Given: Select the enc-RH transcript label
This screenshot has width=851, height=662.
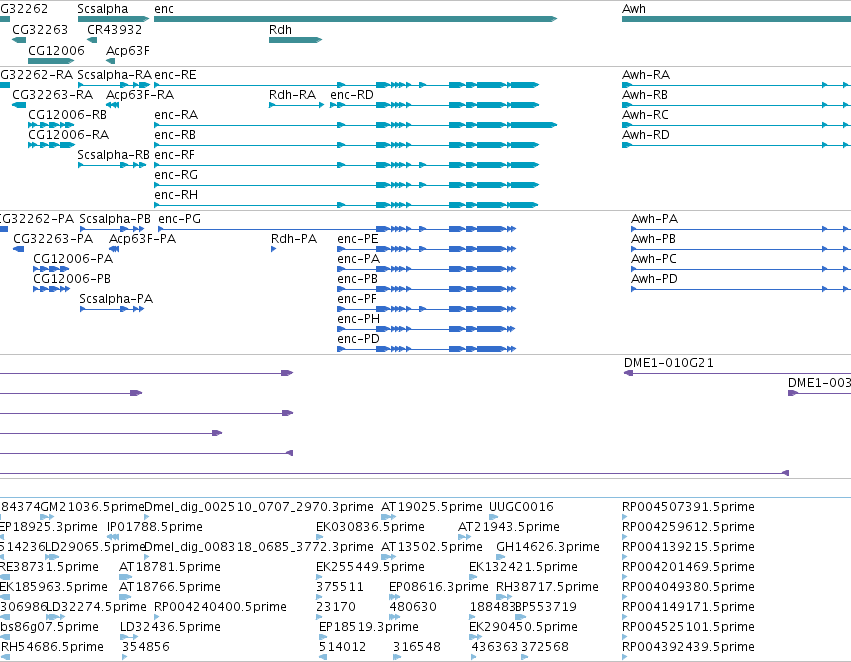Looking at the screenshot, I should pos(176,195).
